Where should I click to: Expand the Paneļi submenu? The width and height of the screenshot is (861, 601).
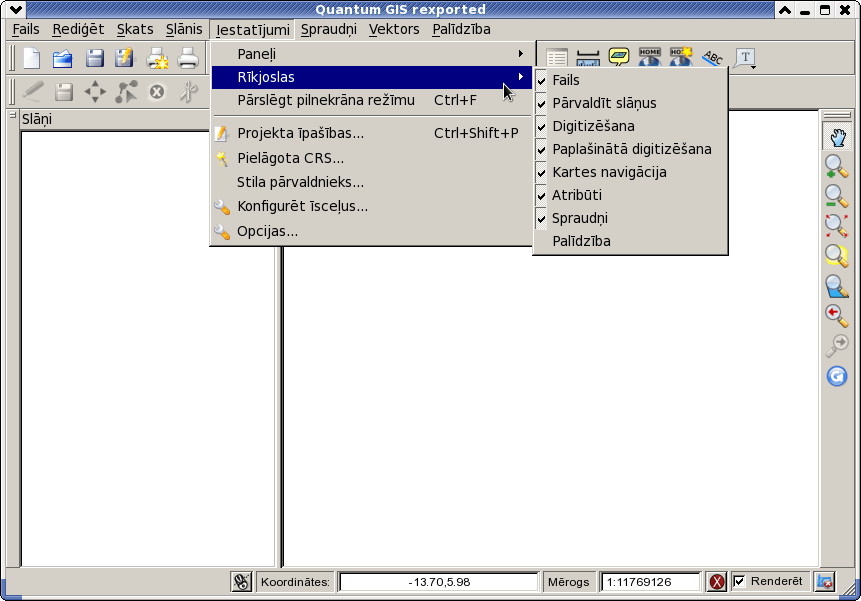click(x=372, y=54)
